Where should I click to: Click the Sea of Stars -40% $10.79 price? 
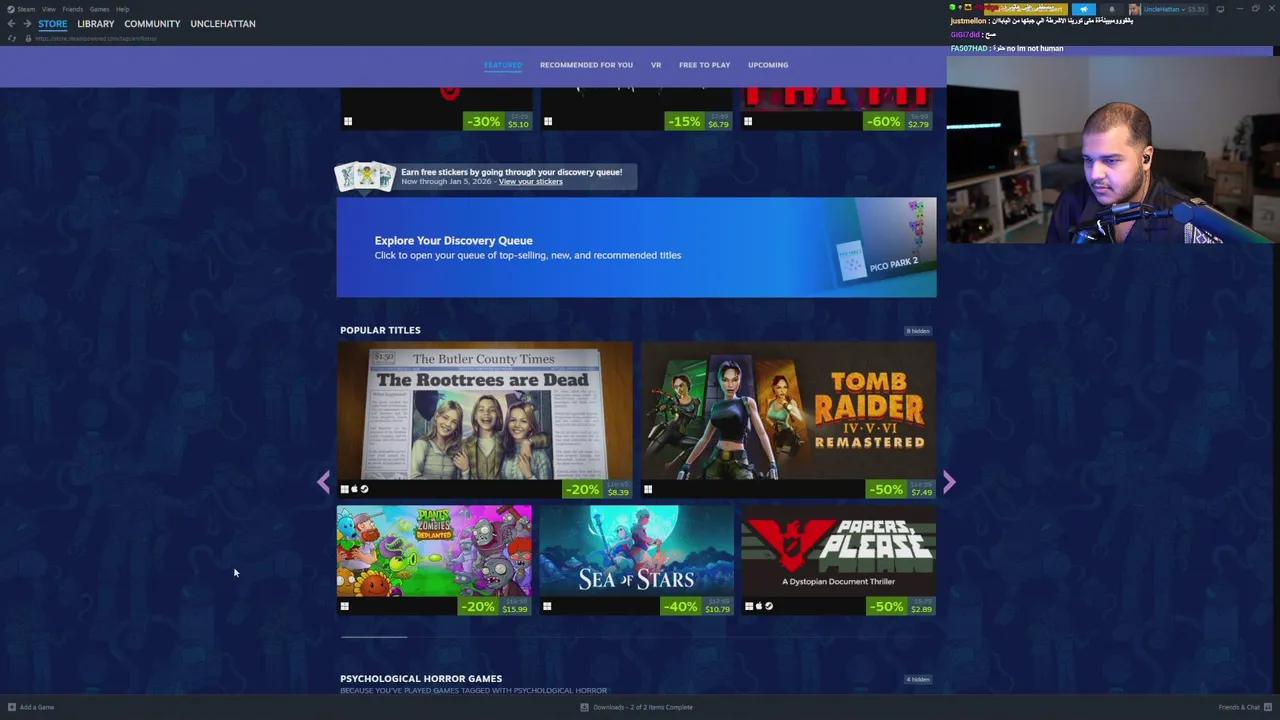[697, 606]
